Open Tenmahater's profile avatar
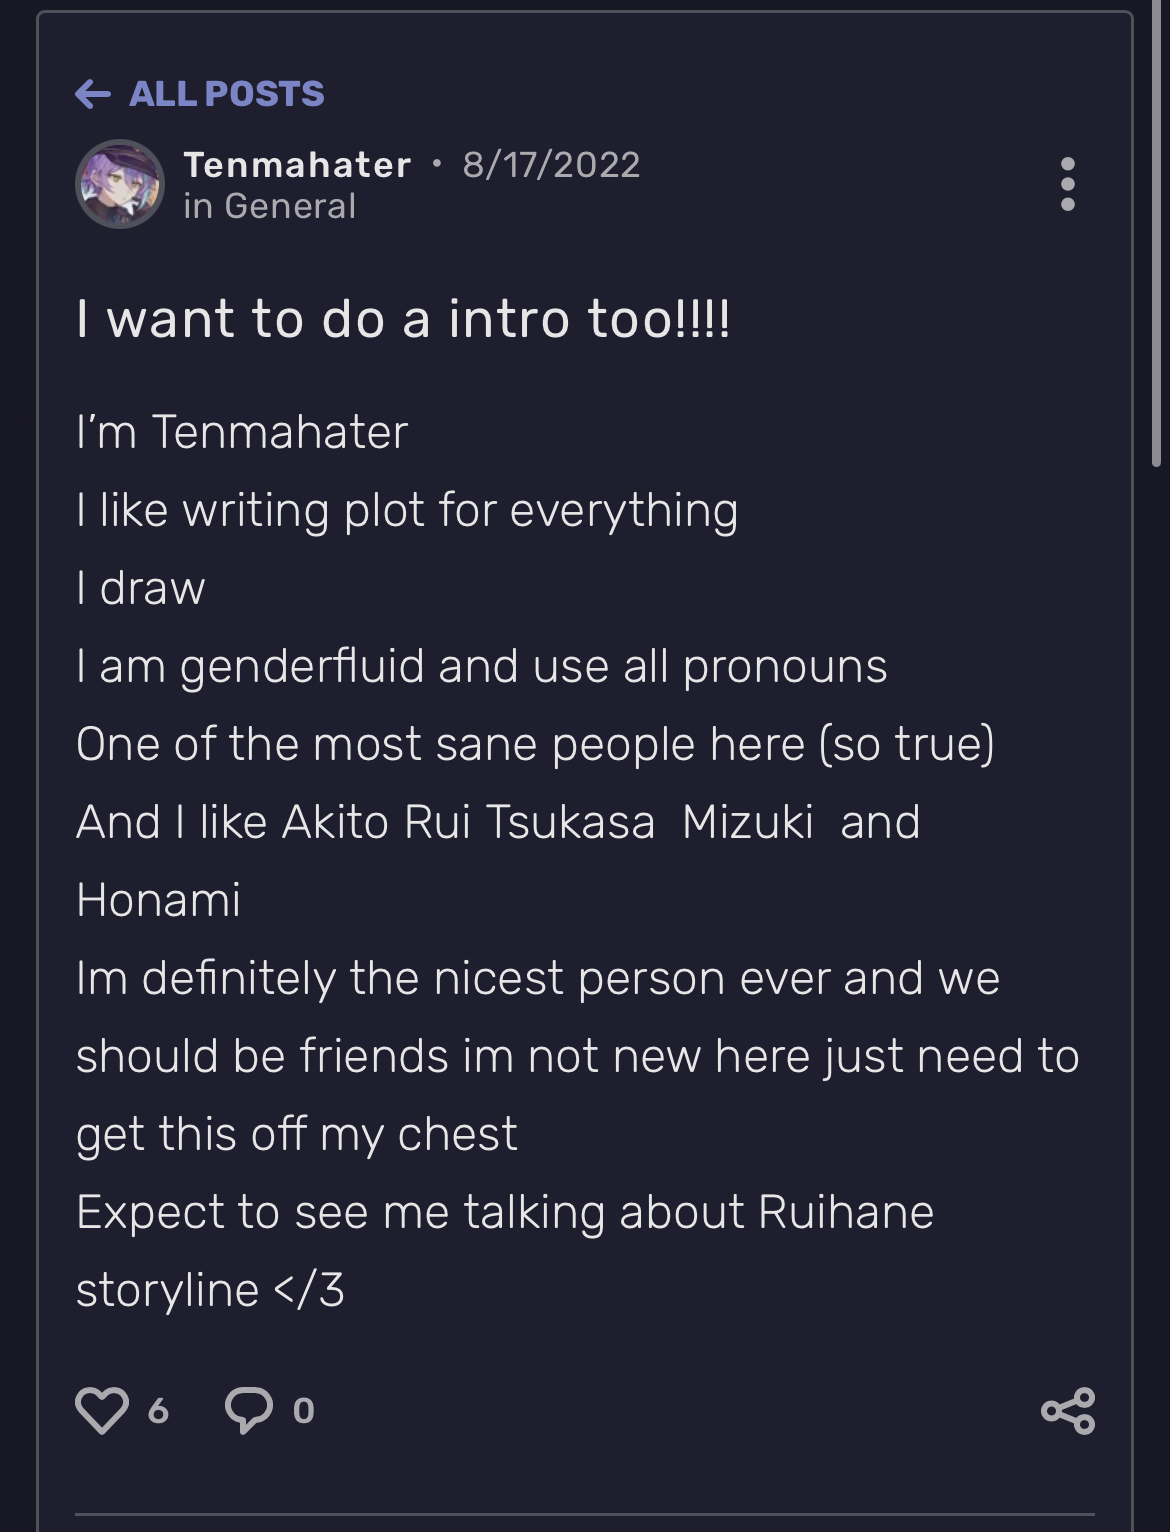The image size is (1170, 1532). pos(120,184)
